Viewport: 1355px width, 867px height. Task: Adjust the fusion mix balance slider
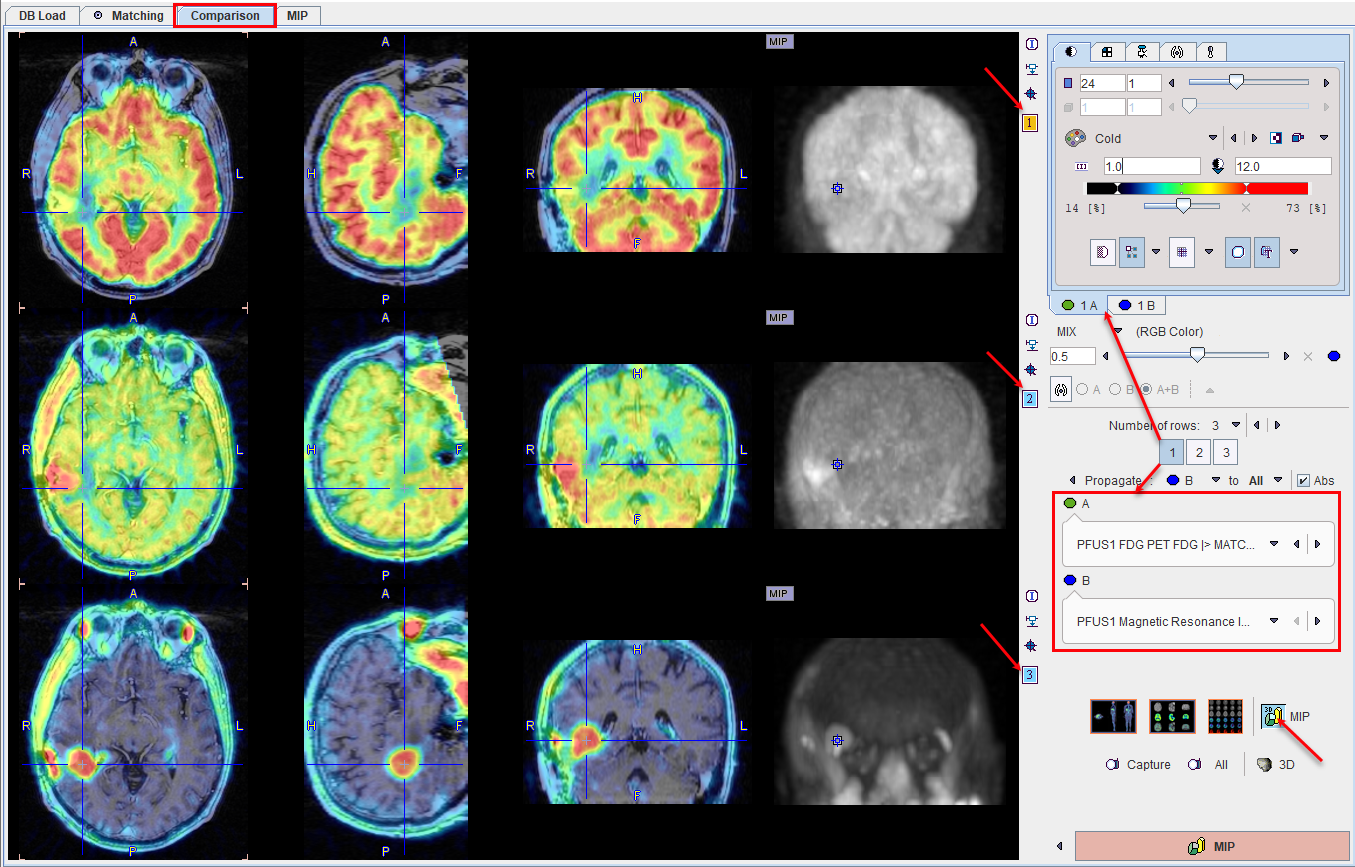[x=1196, y=355]
